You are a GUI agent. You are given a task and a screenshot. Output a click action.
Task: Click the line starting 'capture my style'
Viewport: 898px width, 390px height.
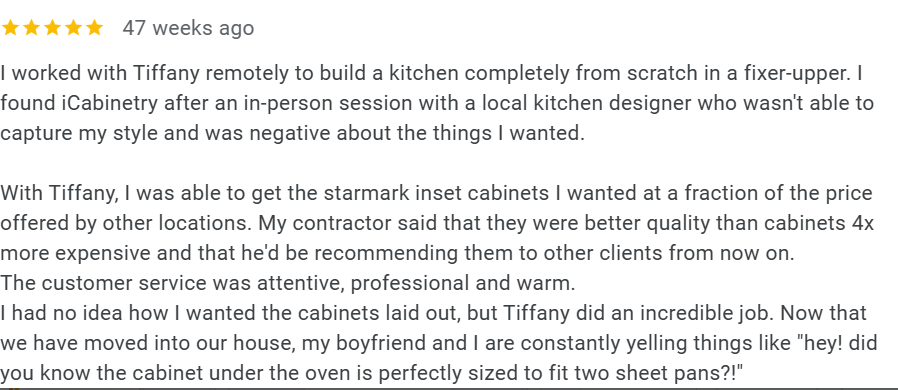tap(292, 133)
